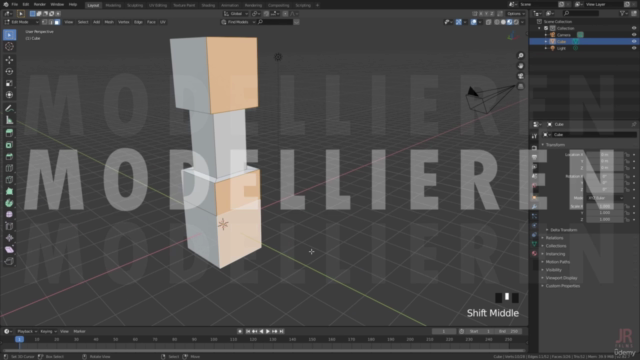This screenshot has width=640, height=360.
Task: Enable edge select mode
Action: tap(51, 22)
